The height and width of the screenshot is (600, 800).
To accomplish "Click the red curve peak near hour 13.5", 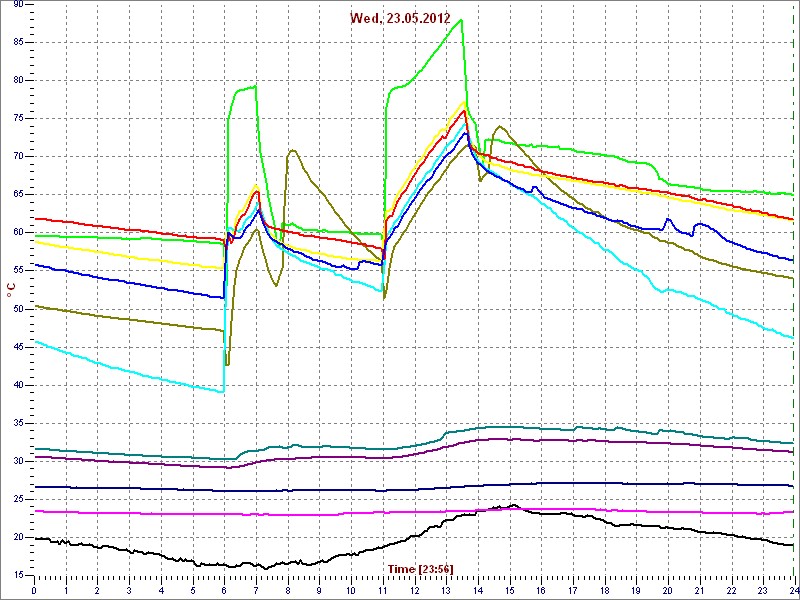I will [464, 110].
